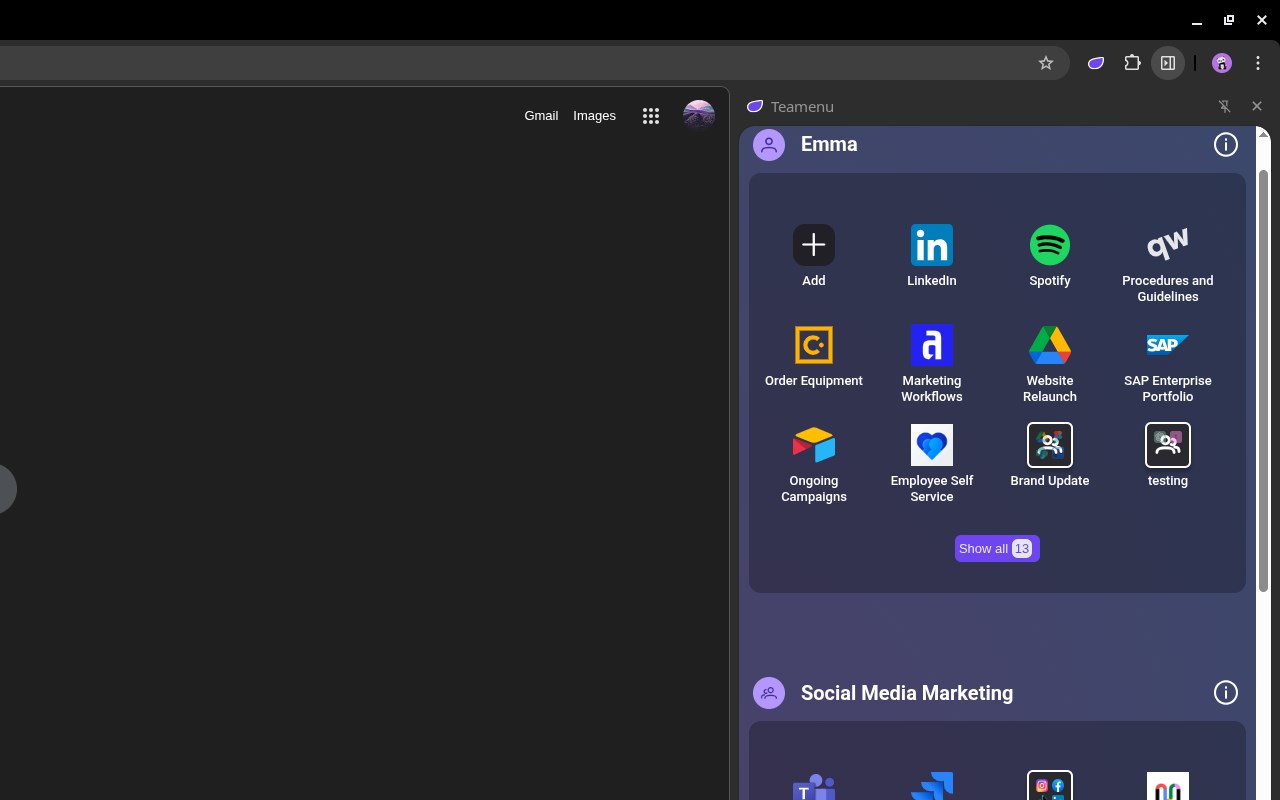This screenshot has width=1280, height=800.
Task: Bookmark this page with the star icon
Action: 1046,63
